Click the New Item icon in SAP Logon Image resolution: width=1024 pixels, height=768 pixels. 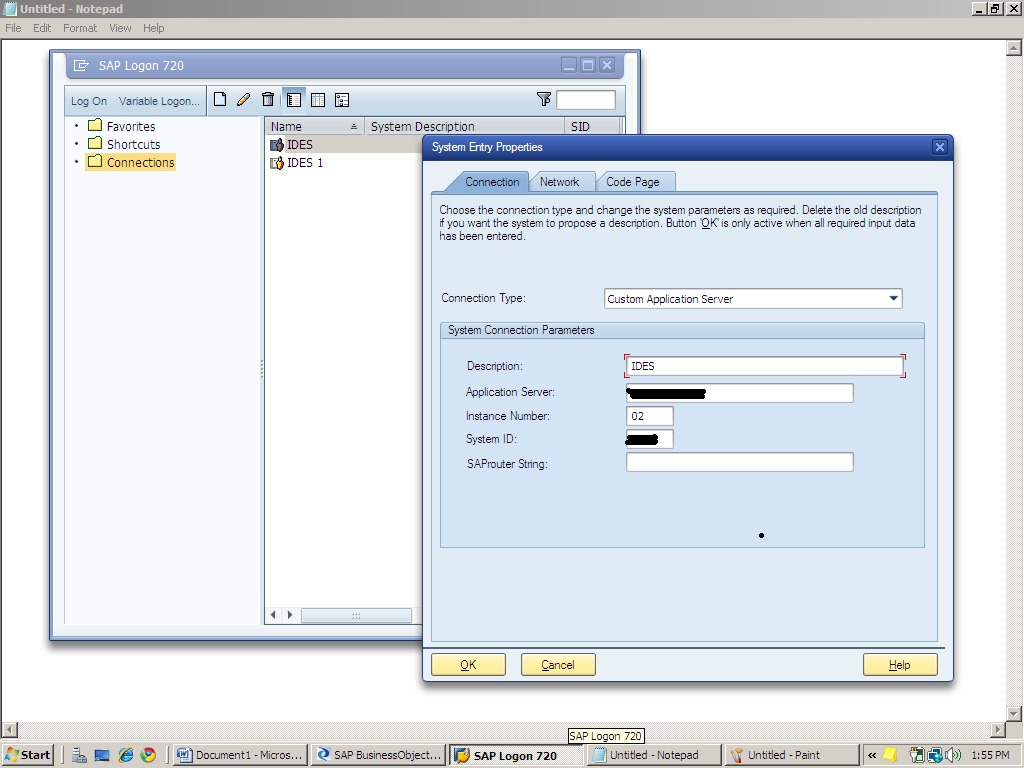pos(220,99)
